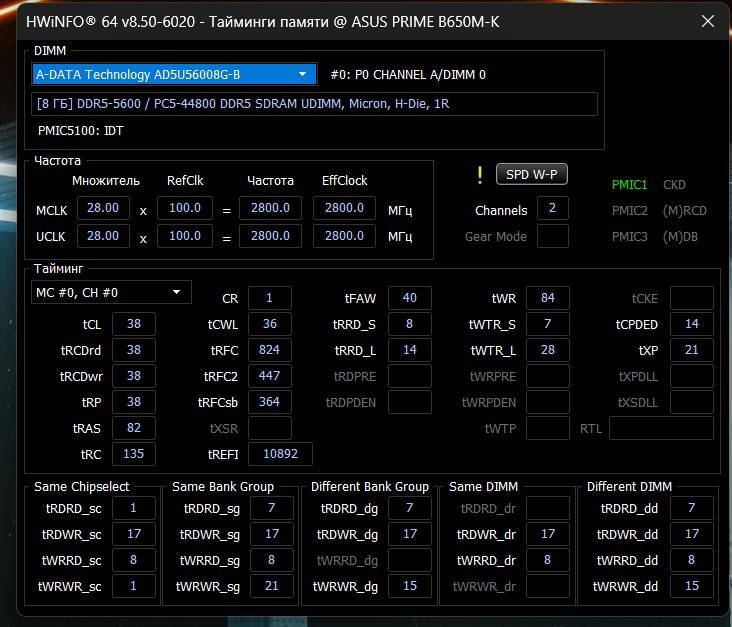Select the tRDWR_sc value 17

pyautogui.click(x=134, y=534)
